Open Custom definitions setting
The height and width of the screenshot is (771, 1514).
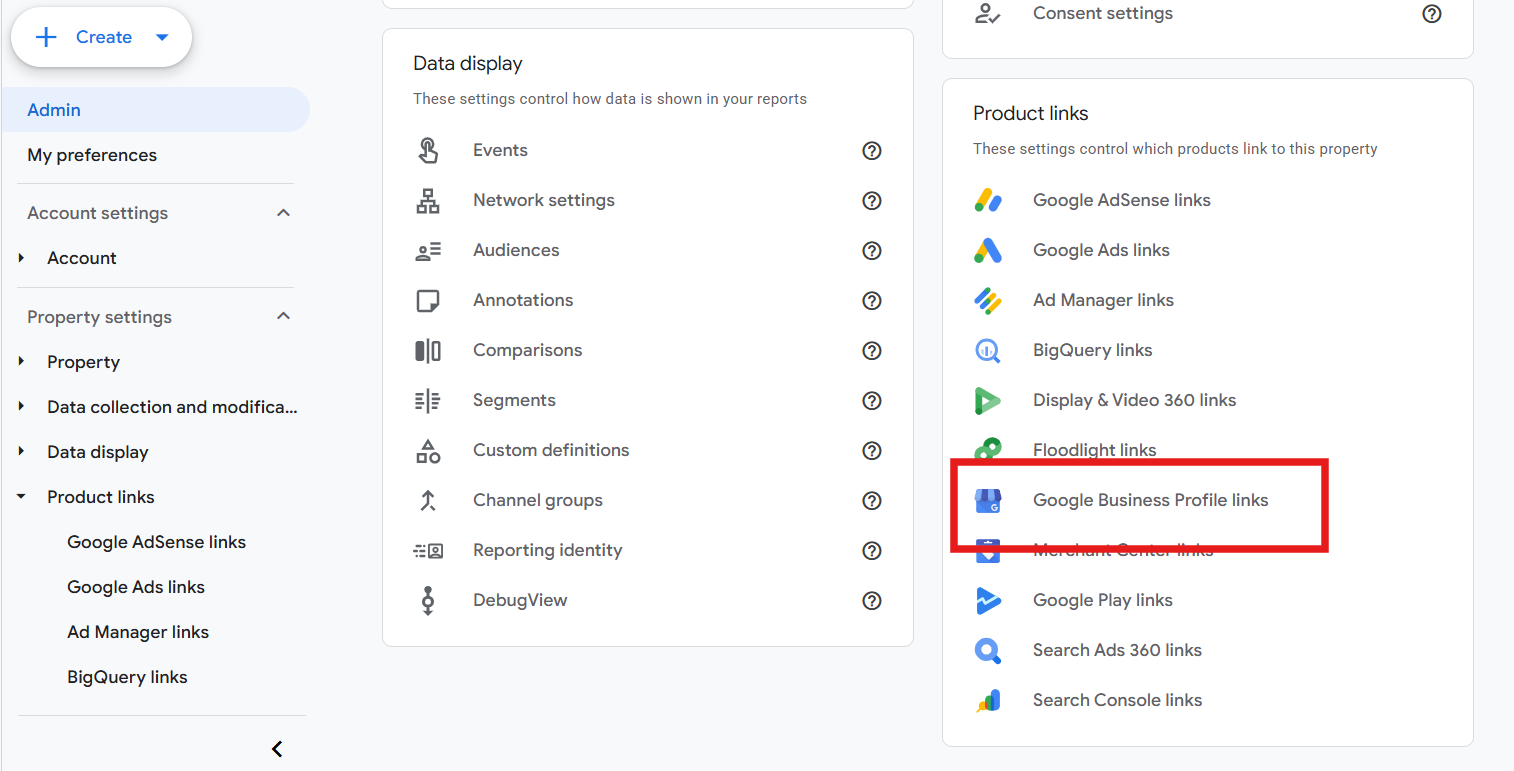pyautogui.click(x=551, y=450)
